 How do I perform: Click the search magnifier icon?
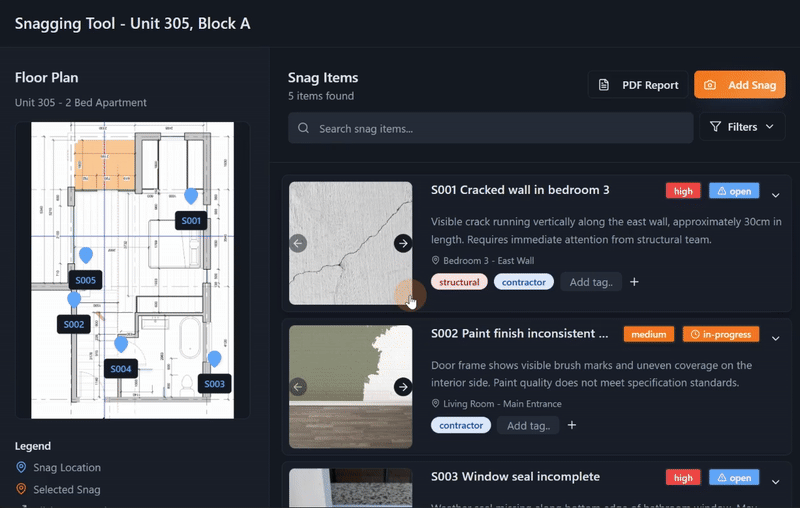click(x=304, y=128)
